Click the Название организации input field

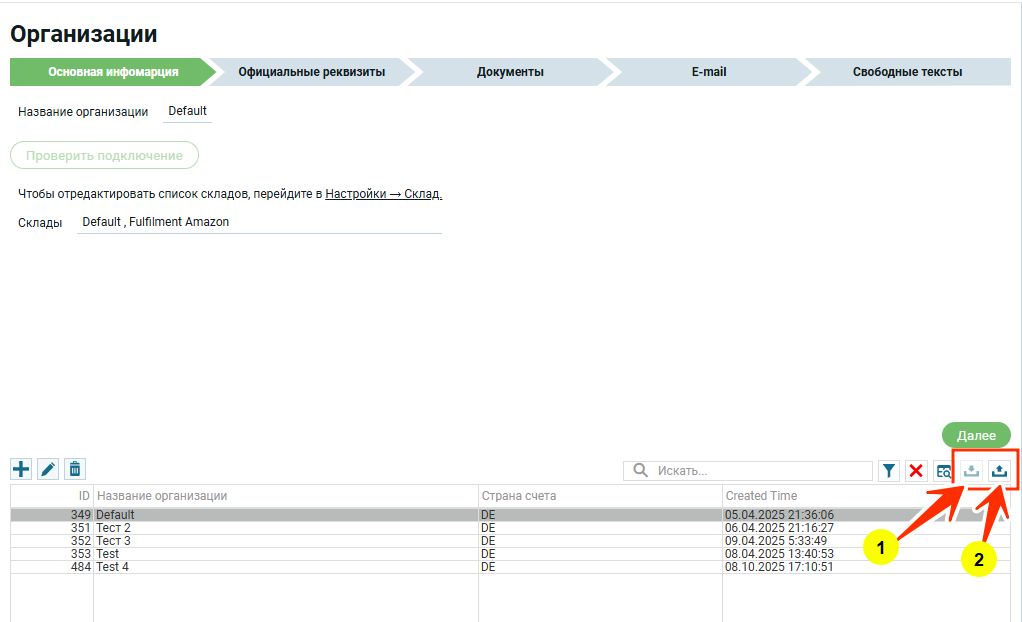coord(187,112)
